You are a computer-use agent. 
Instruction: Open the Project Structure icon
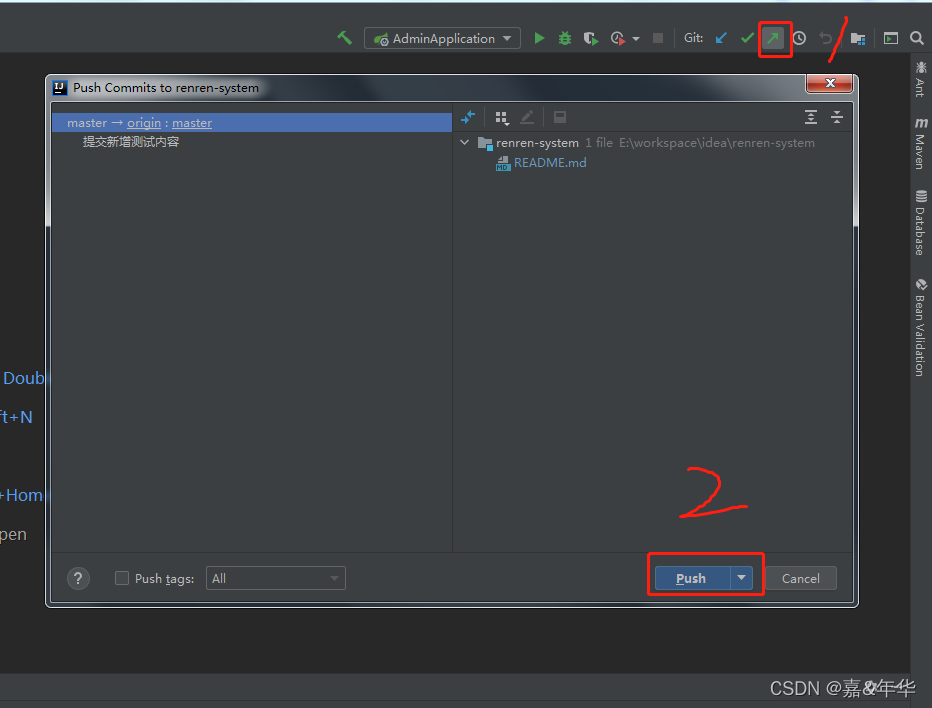click(858, 39)
